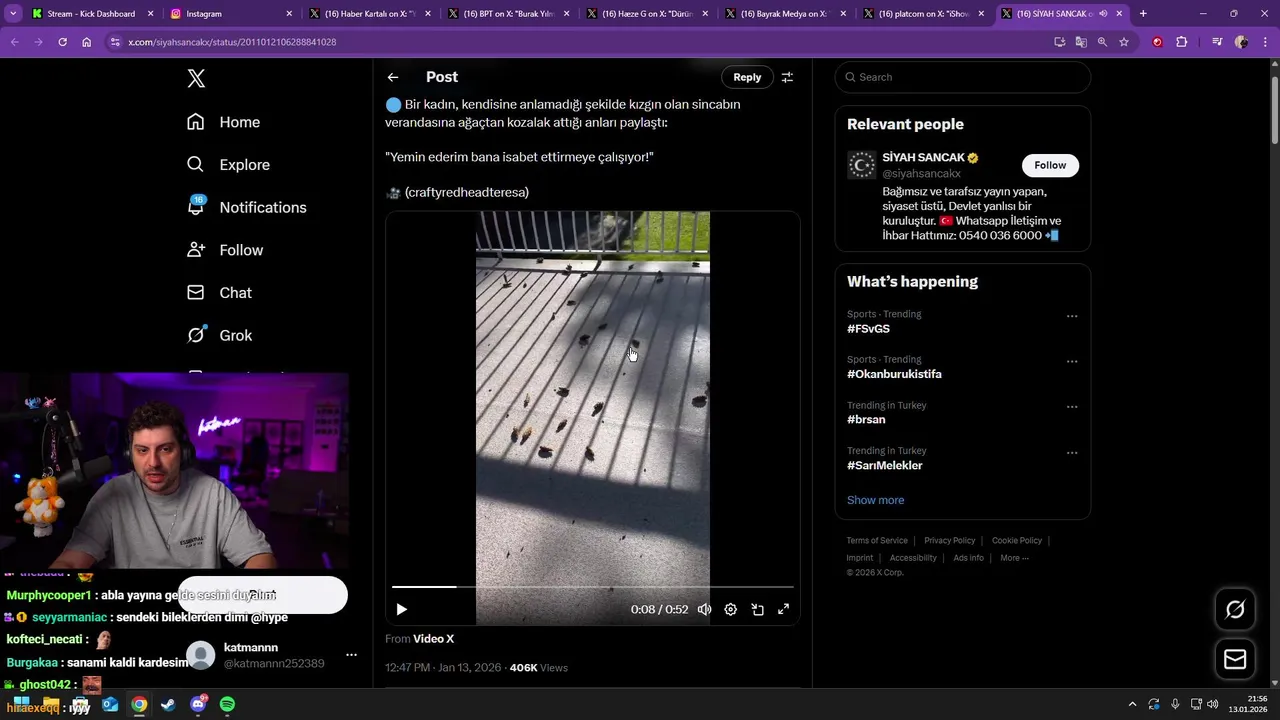Toggle picture-in-picture on the video
Viewport: 1280px width, 720px height.
click(758, 609)
